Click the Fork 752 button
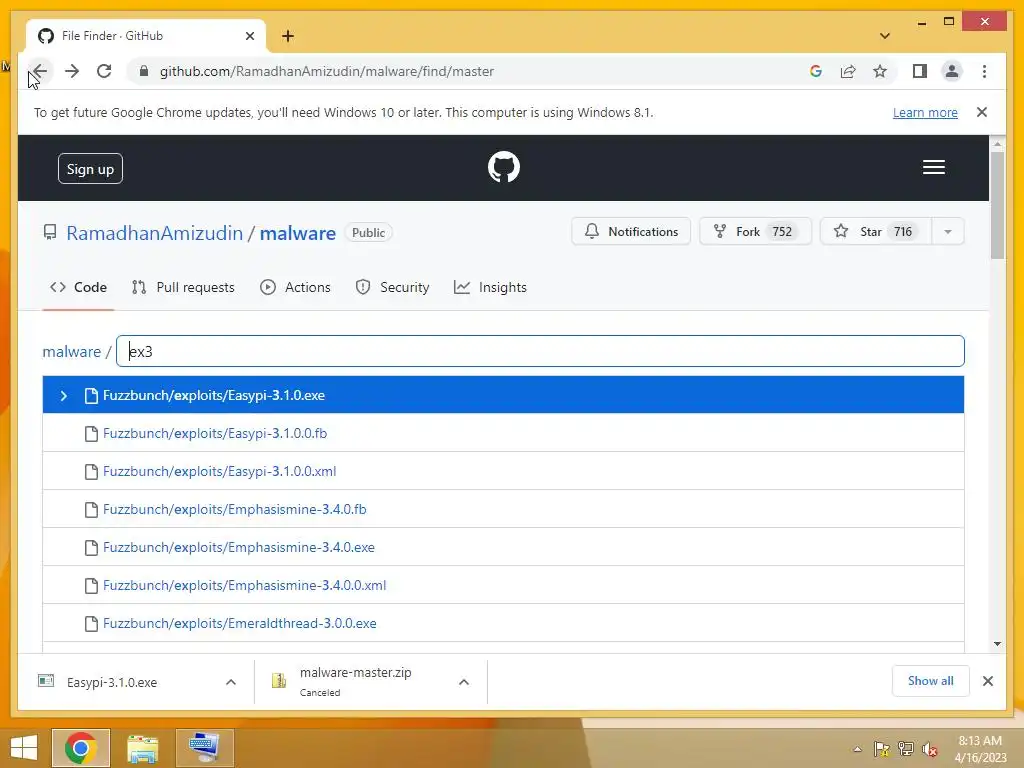Viewport: 1024px width, 768px height. click(755, 232)
